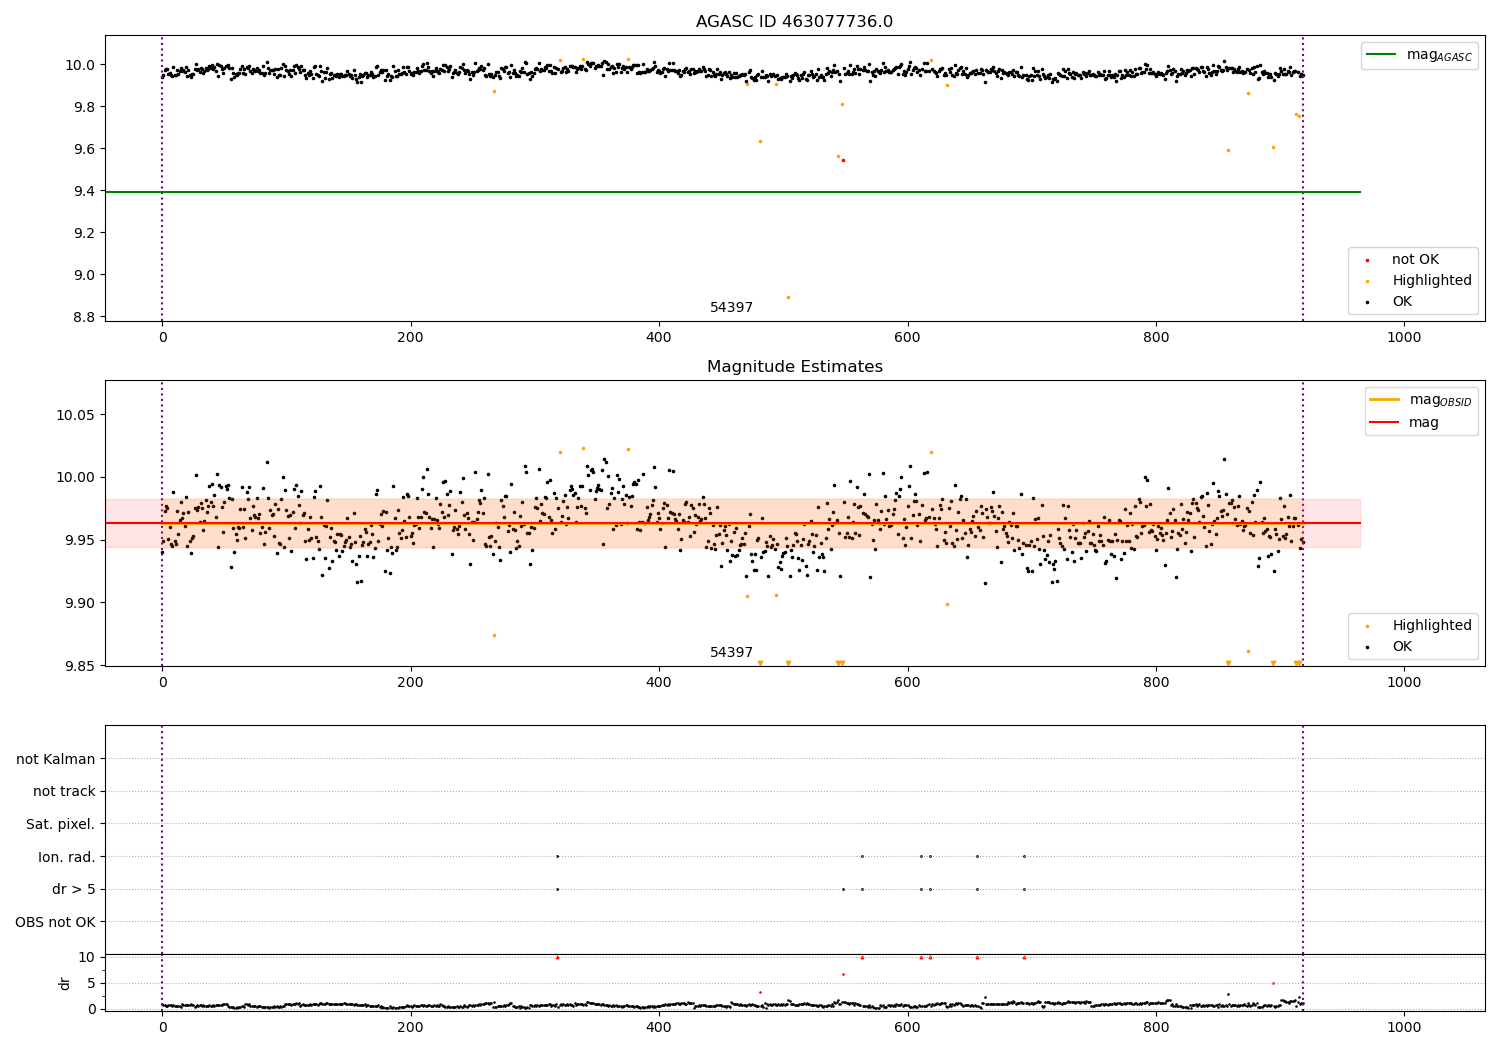Screen dimensions: 1500x1050
Task: Click the "54397" annotation in the top plot
Action: [731, 308]
